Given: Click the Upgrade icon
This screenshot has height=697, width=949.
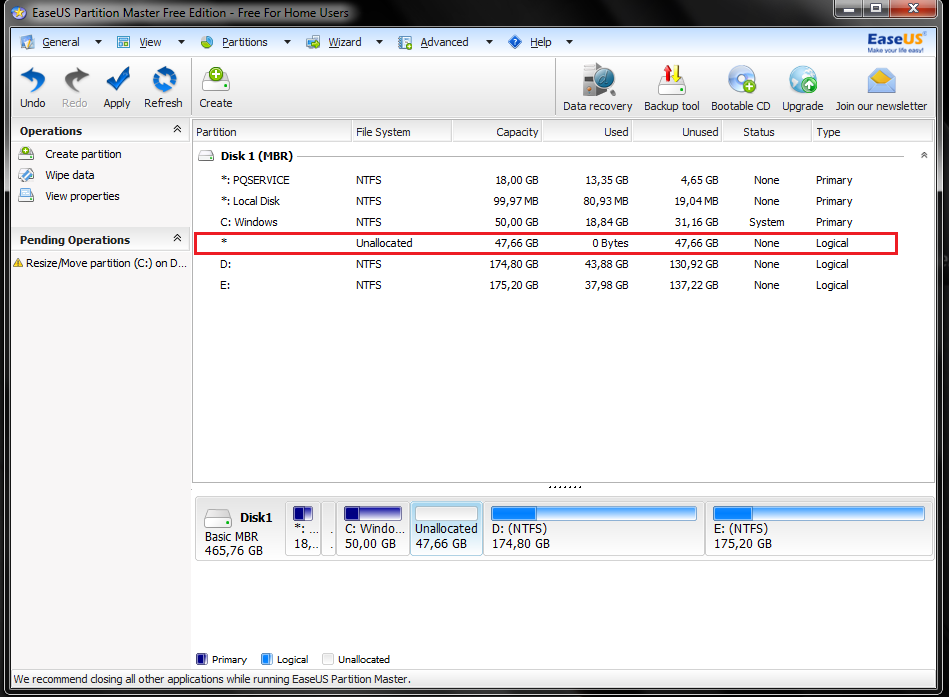Looking at the screenshot, I should 802,88.
